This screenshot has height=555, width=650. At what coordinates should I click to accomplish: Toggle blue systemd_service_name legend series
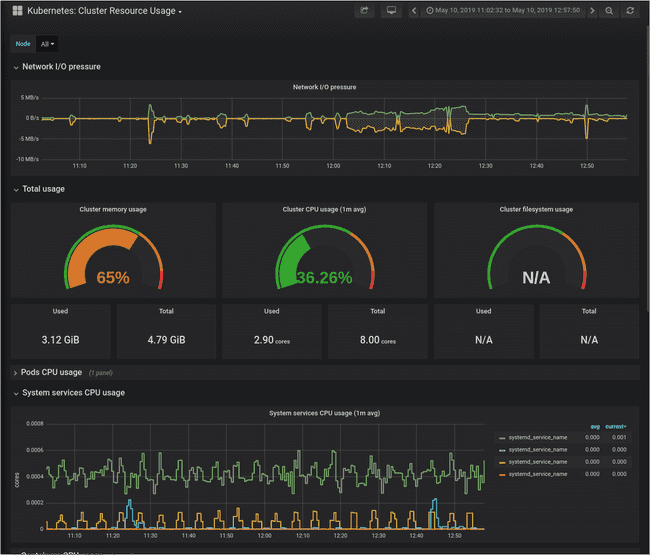click(538, 450)
